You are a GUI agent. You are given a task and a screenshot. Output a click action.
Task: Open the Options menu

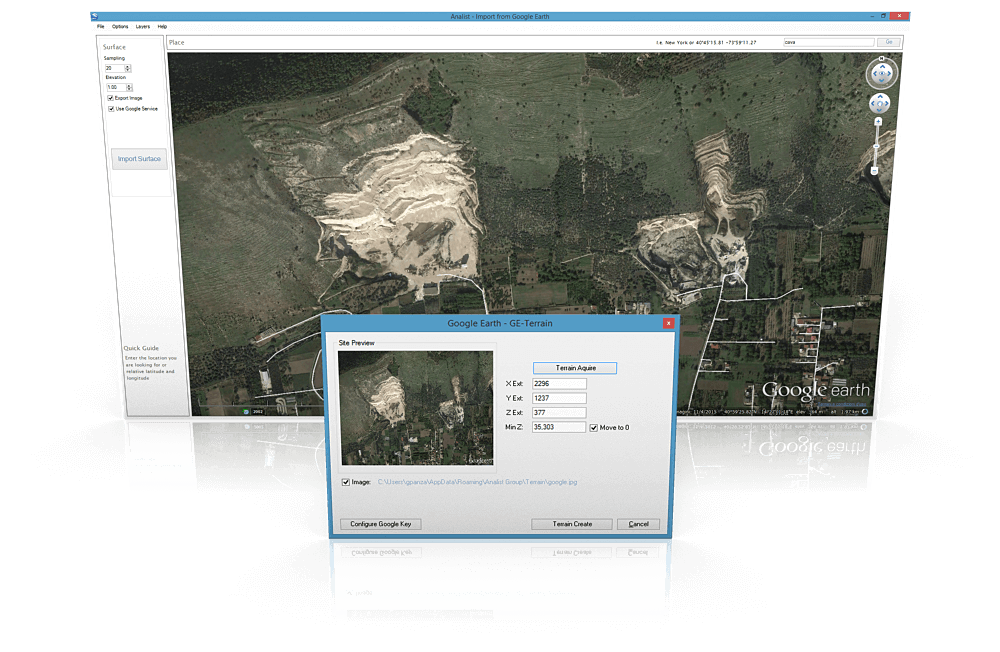120,27
